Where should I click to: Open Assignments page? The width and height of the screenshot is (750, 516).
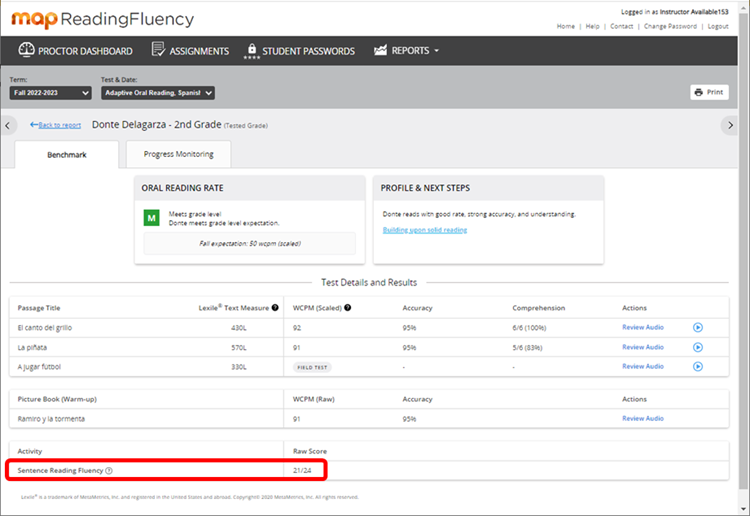(x=190, y=51)
